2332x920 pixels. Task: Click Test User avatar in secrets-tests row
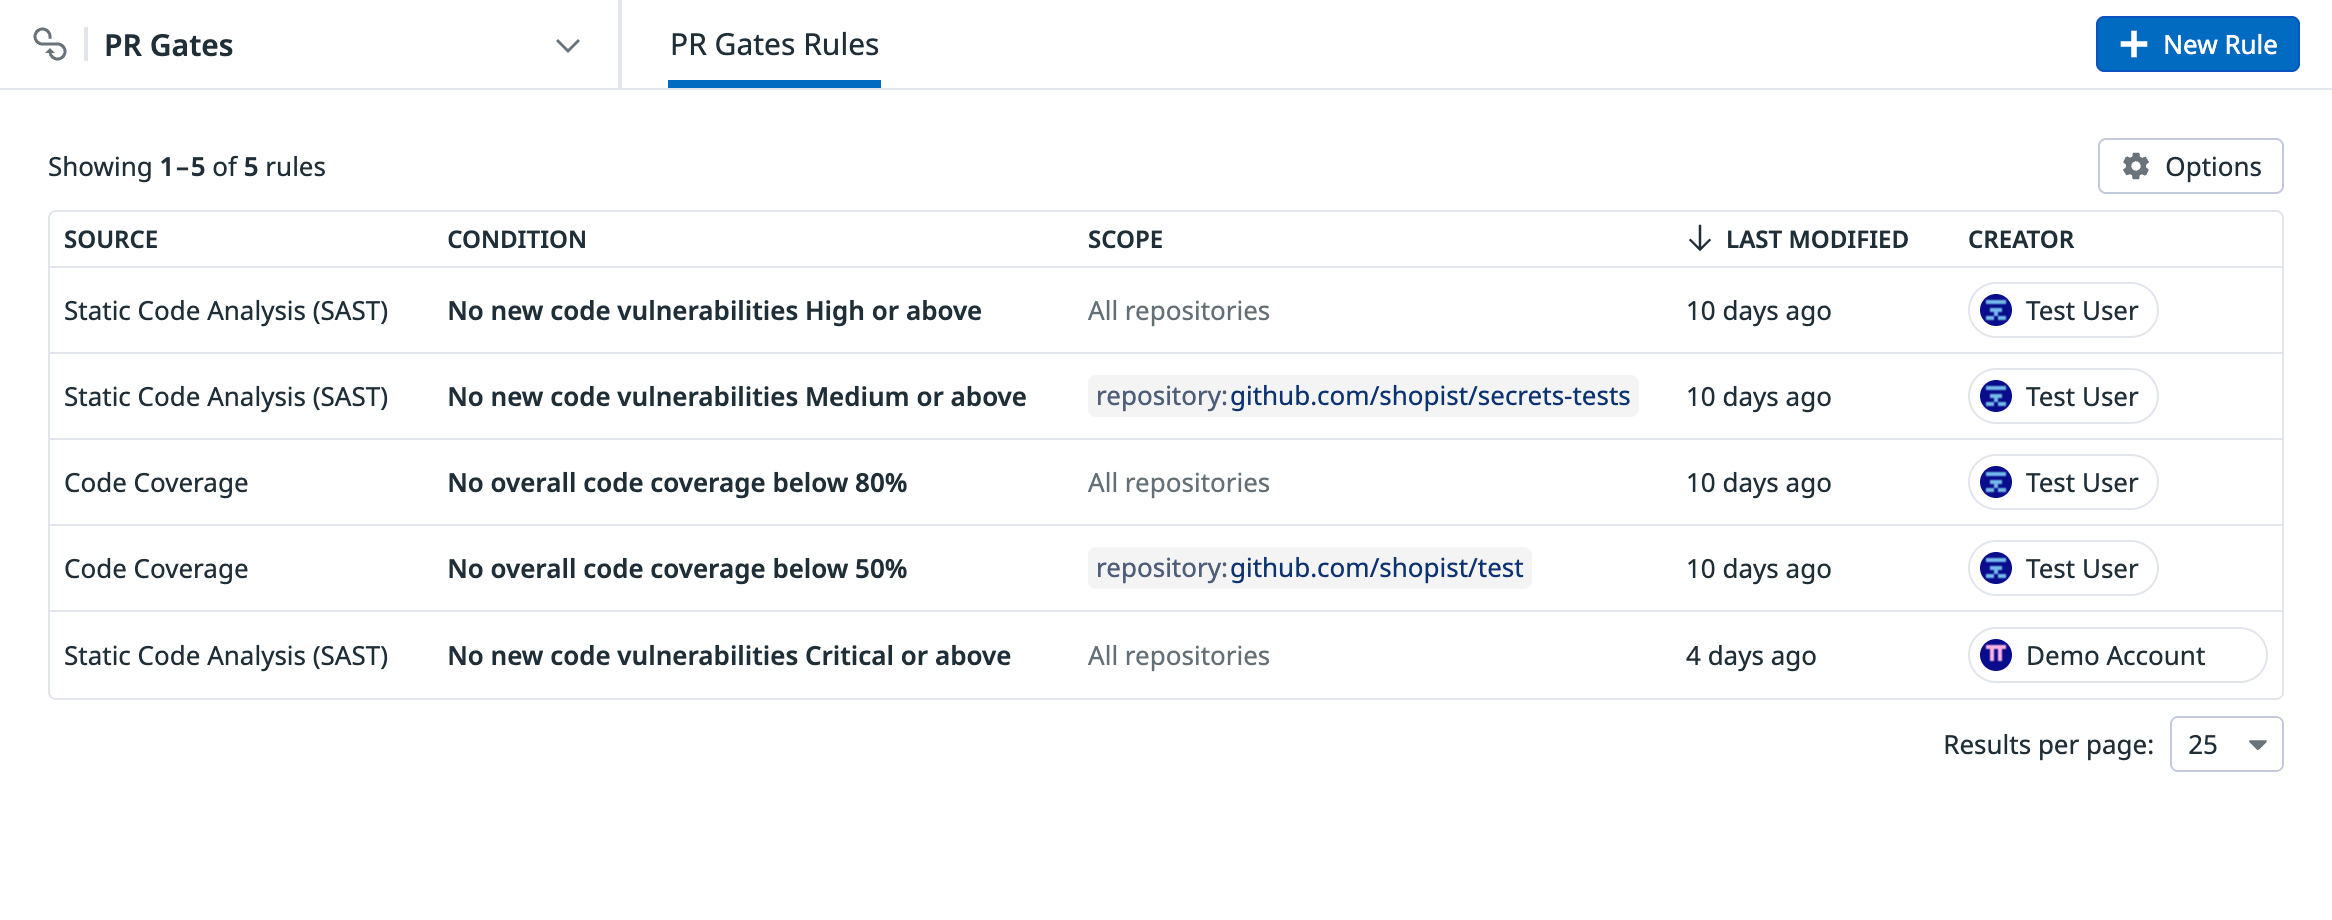tap(1996, 397)
